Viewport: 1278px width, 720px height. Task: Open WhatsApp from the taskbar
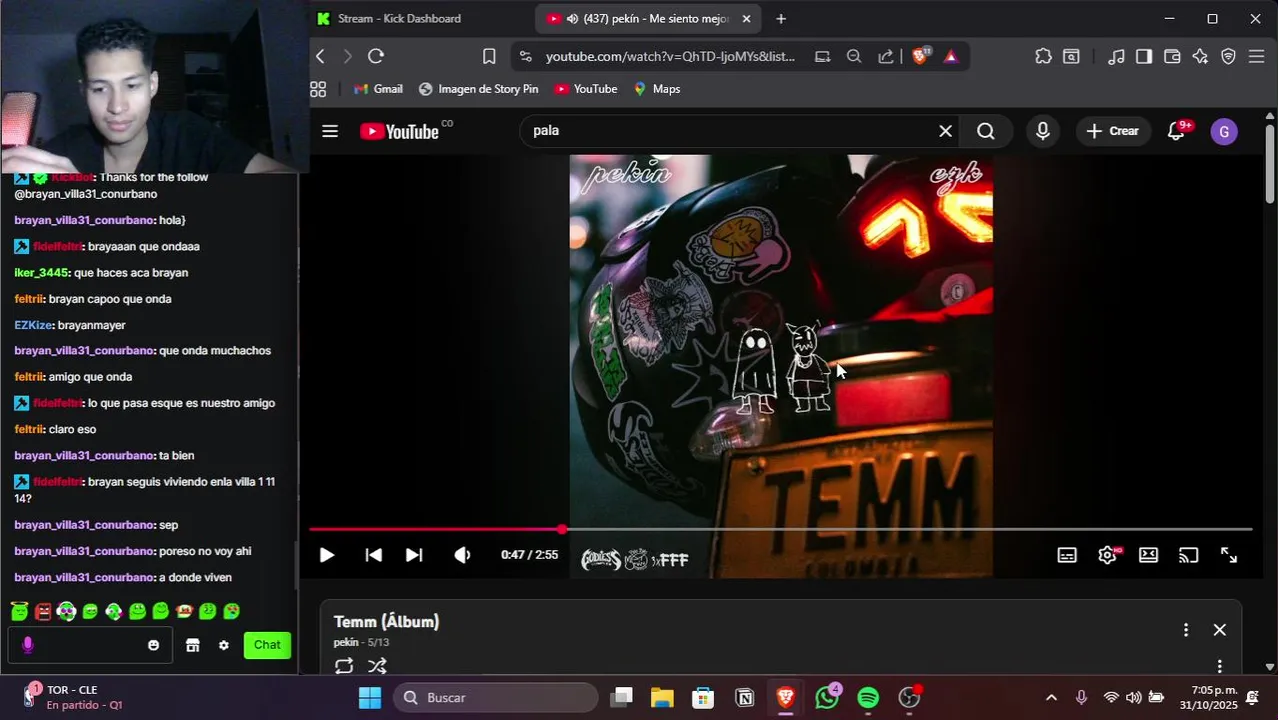tap(827, 698)
